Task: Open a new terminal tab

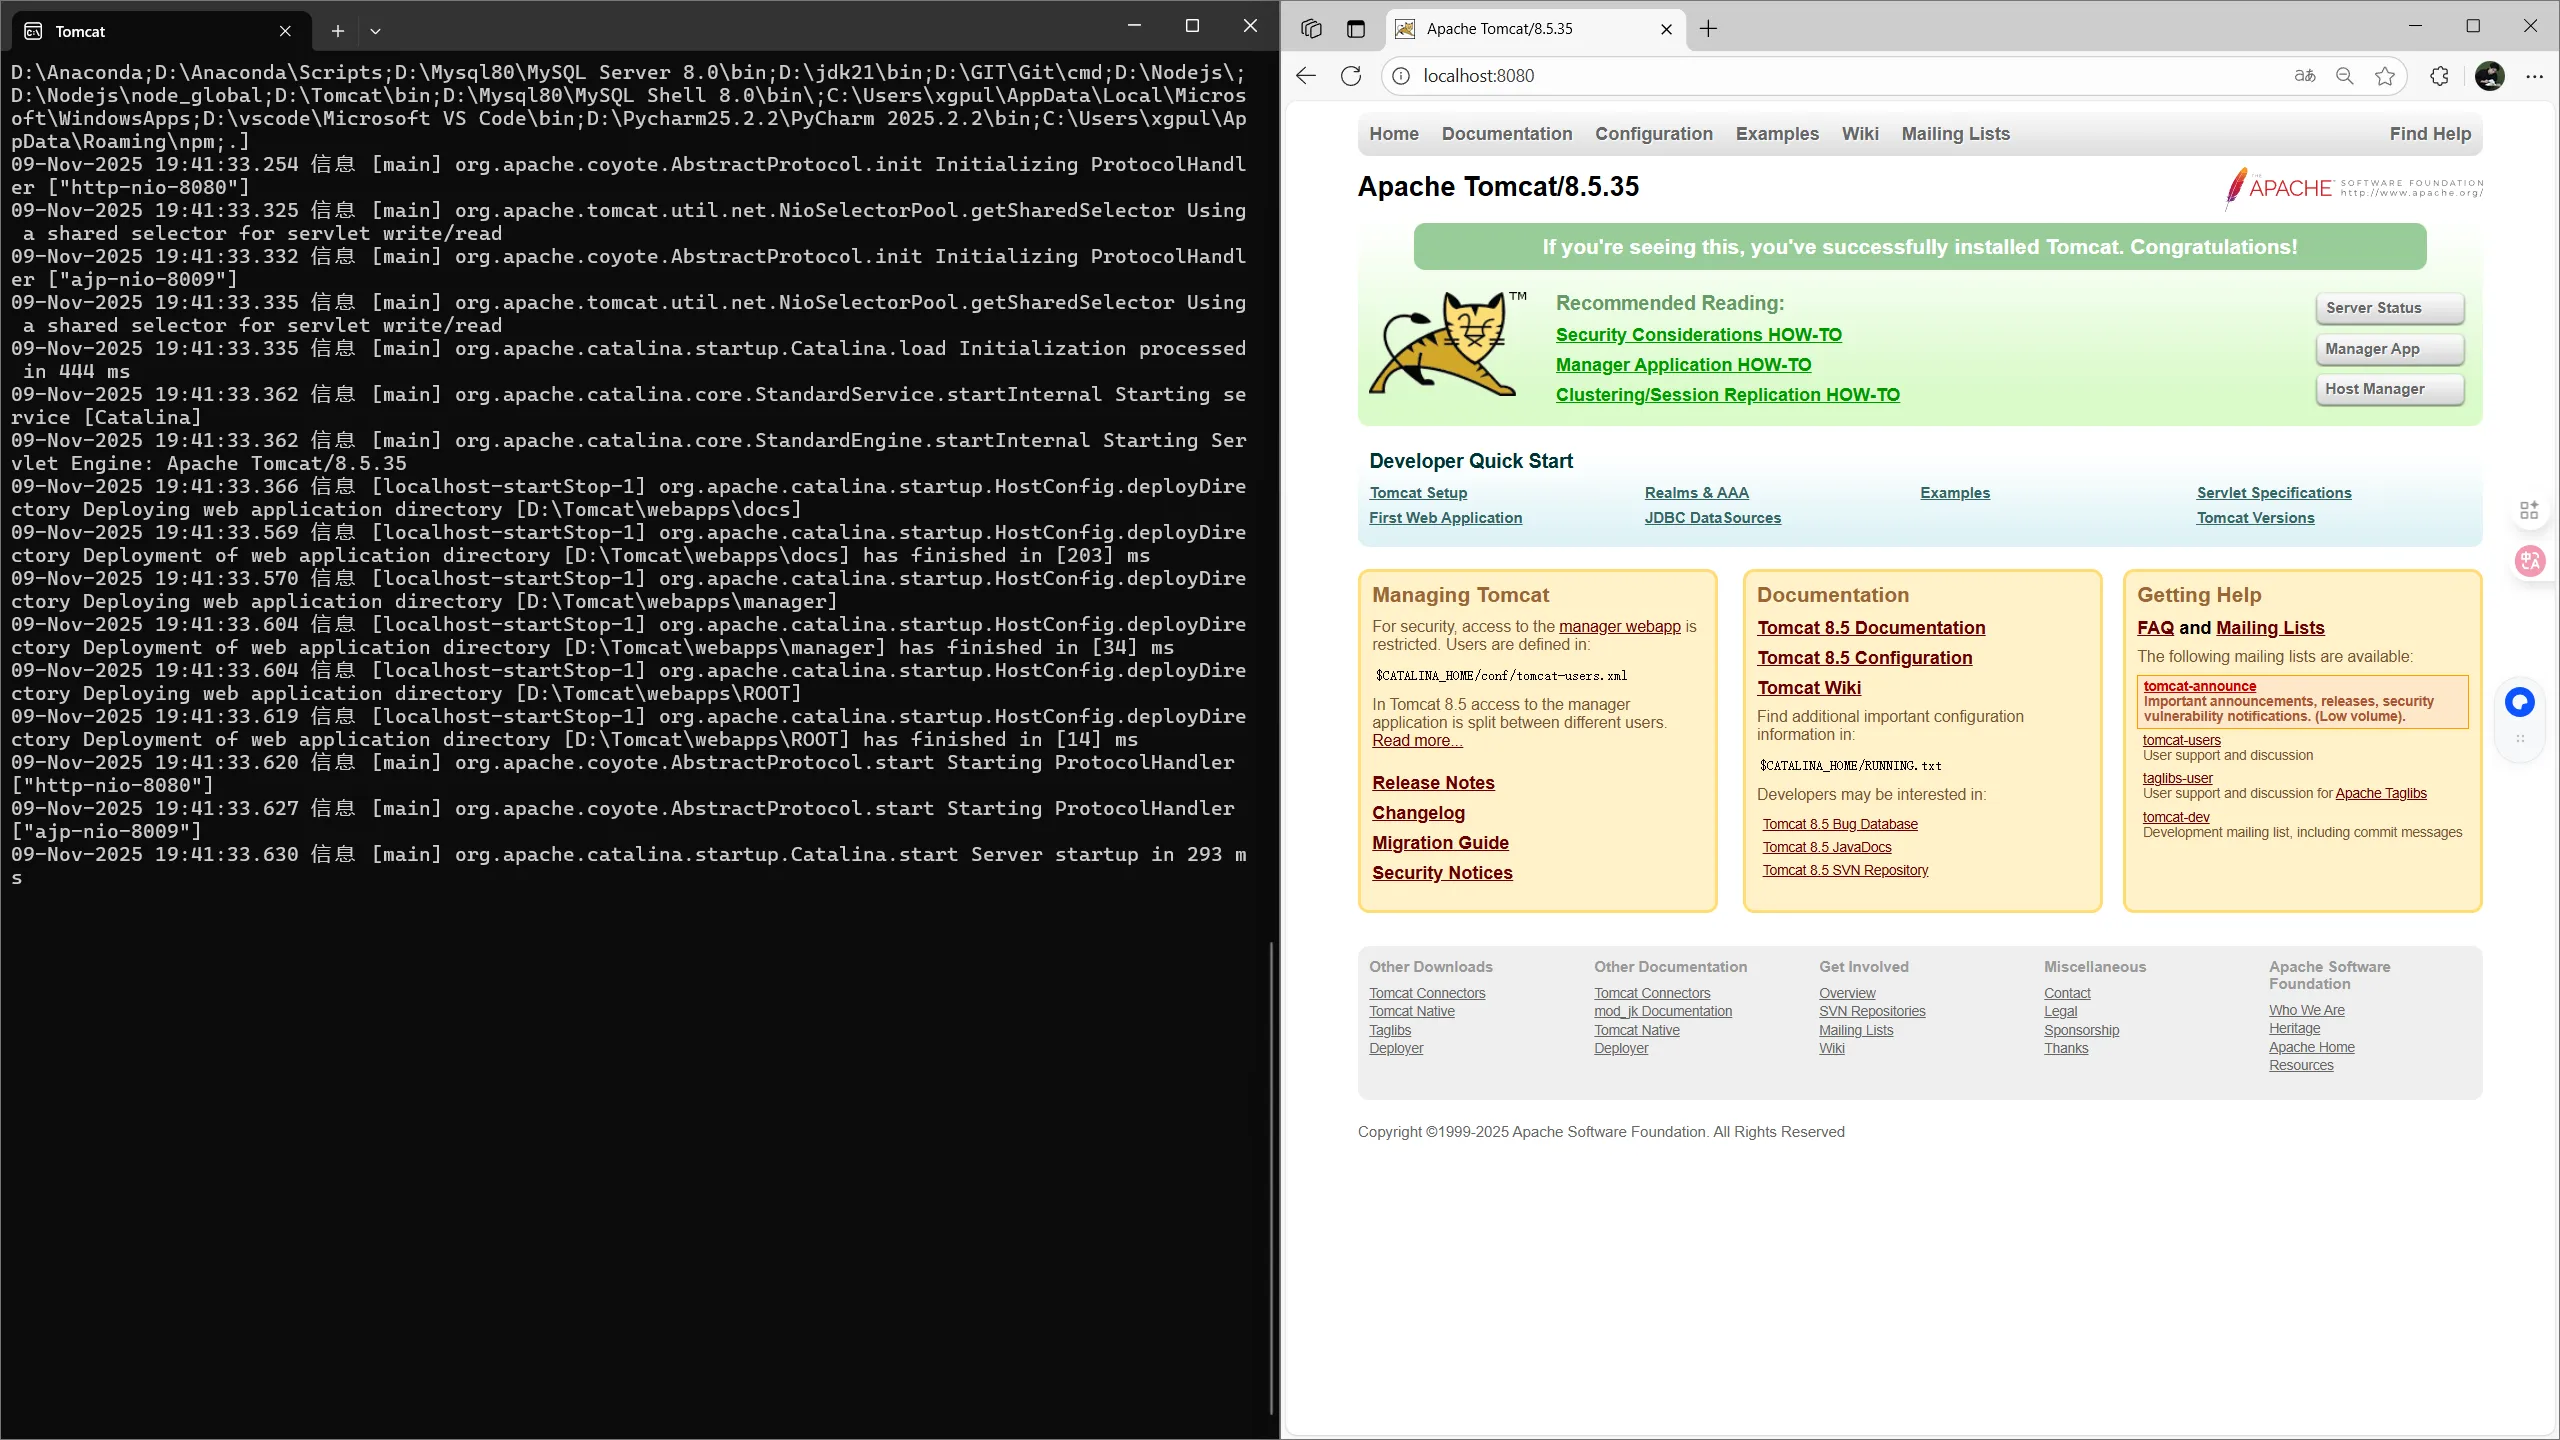Action: click(338, 31)
